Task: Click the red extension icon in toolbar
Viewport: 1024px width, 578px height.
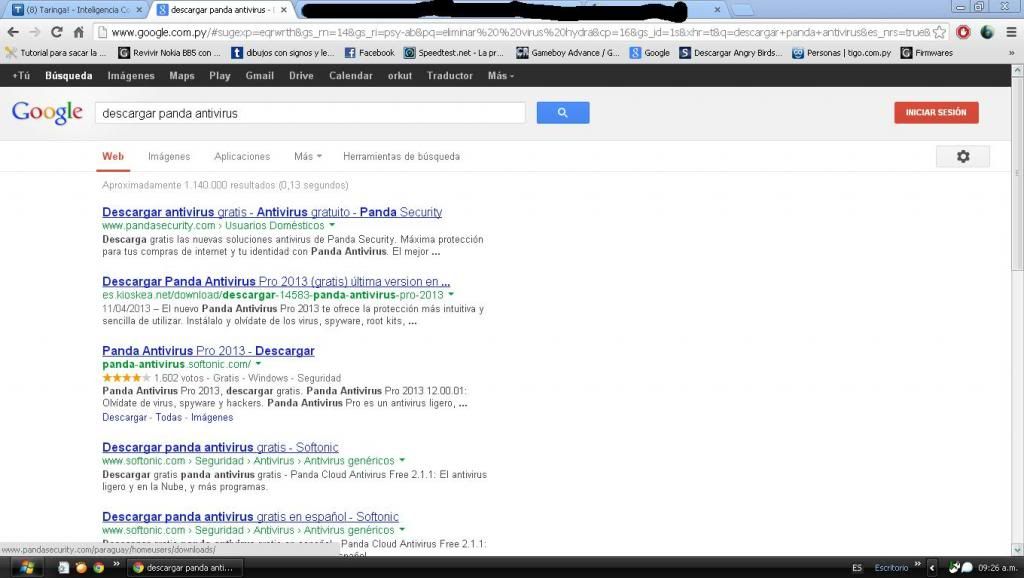Action: pos(963,32)
